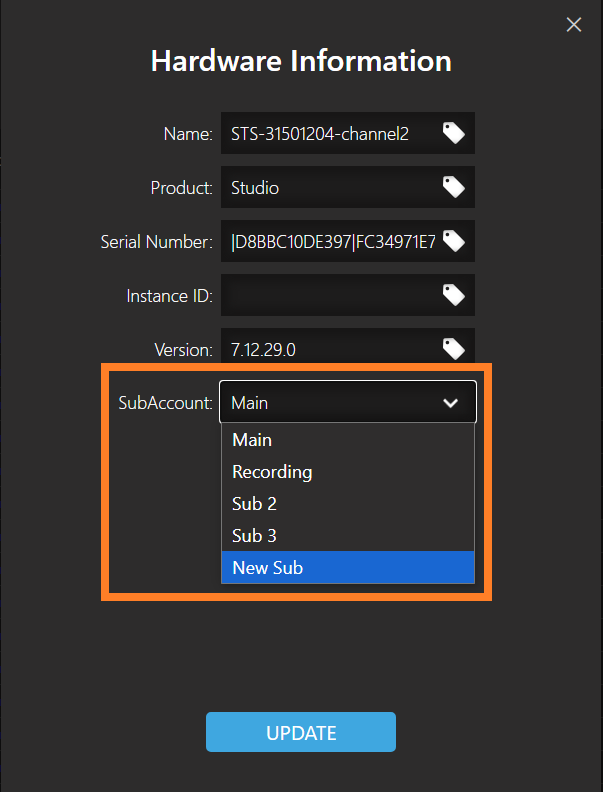Click the Hardware Information heading
The height and width of the screenshot is (792, 603).
(x=301, y=61)
